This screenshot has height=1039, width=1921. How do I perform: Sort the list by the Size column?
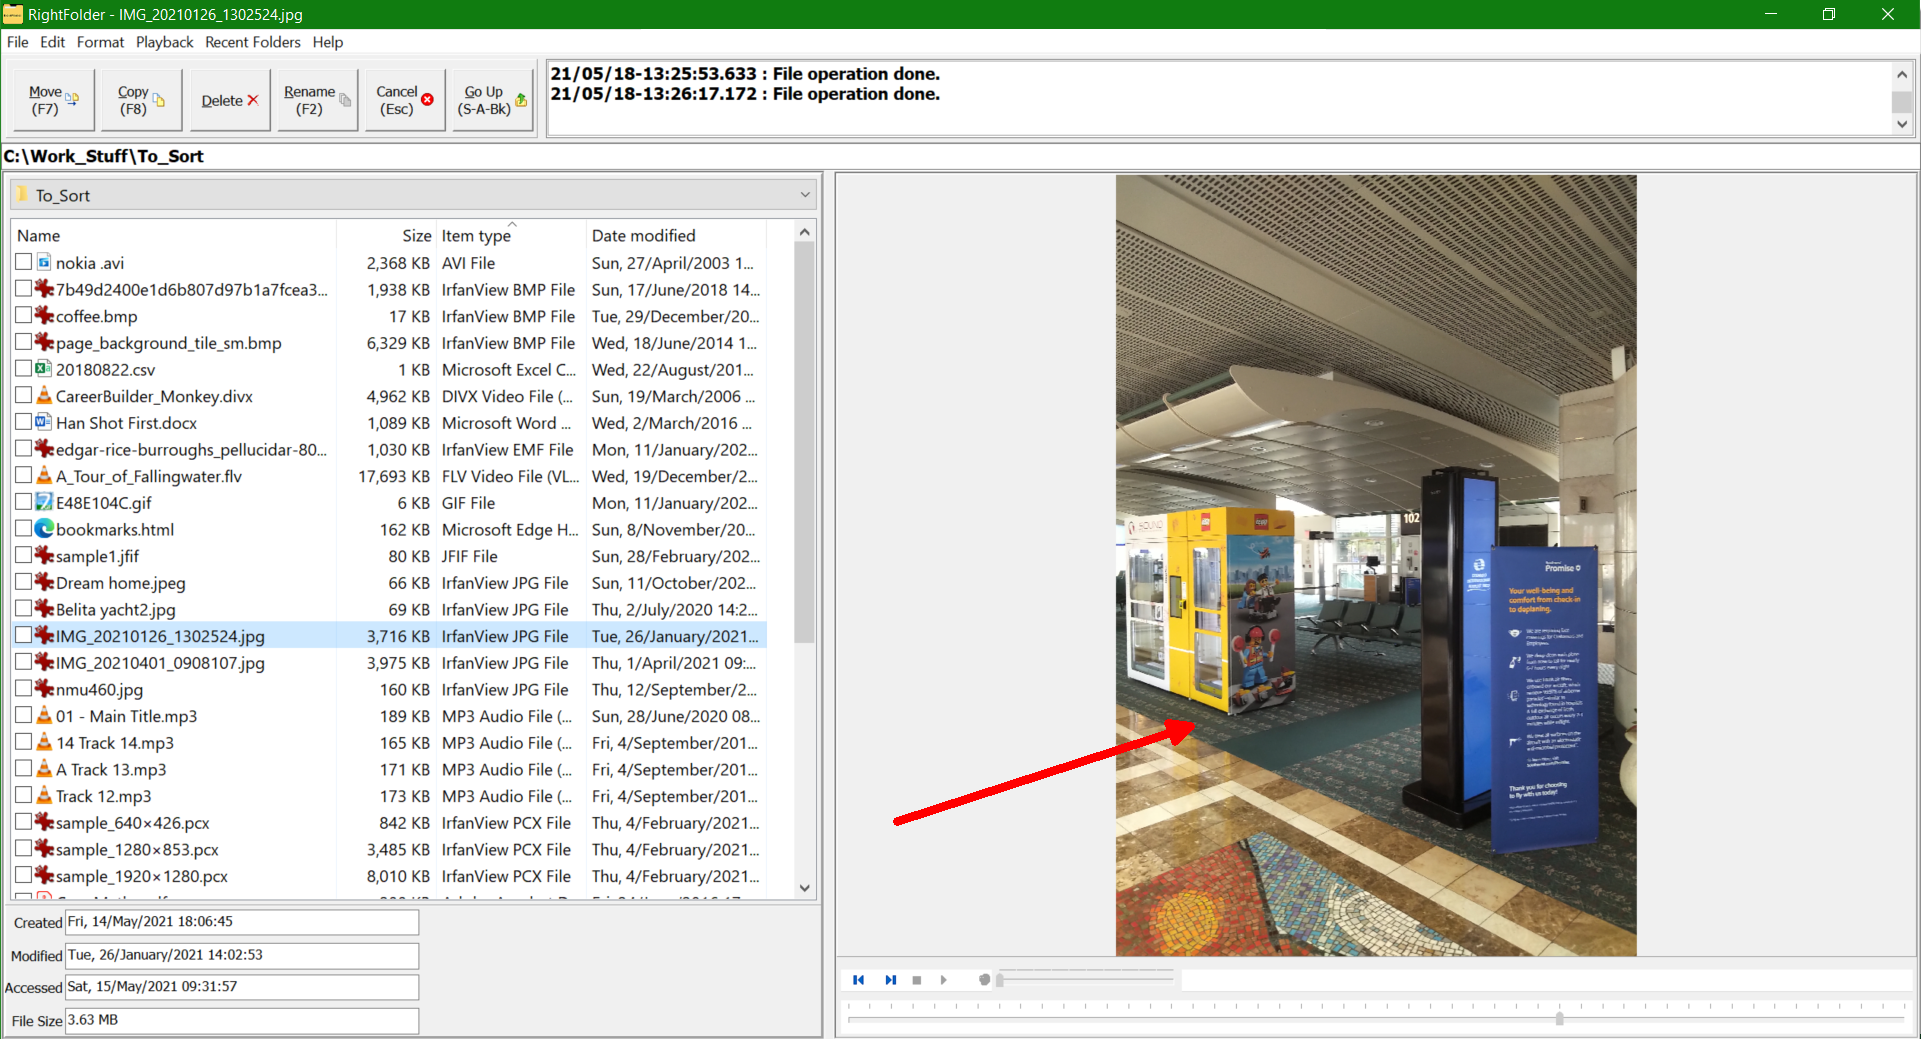tap(386, 235)
